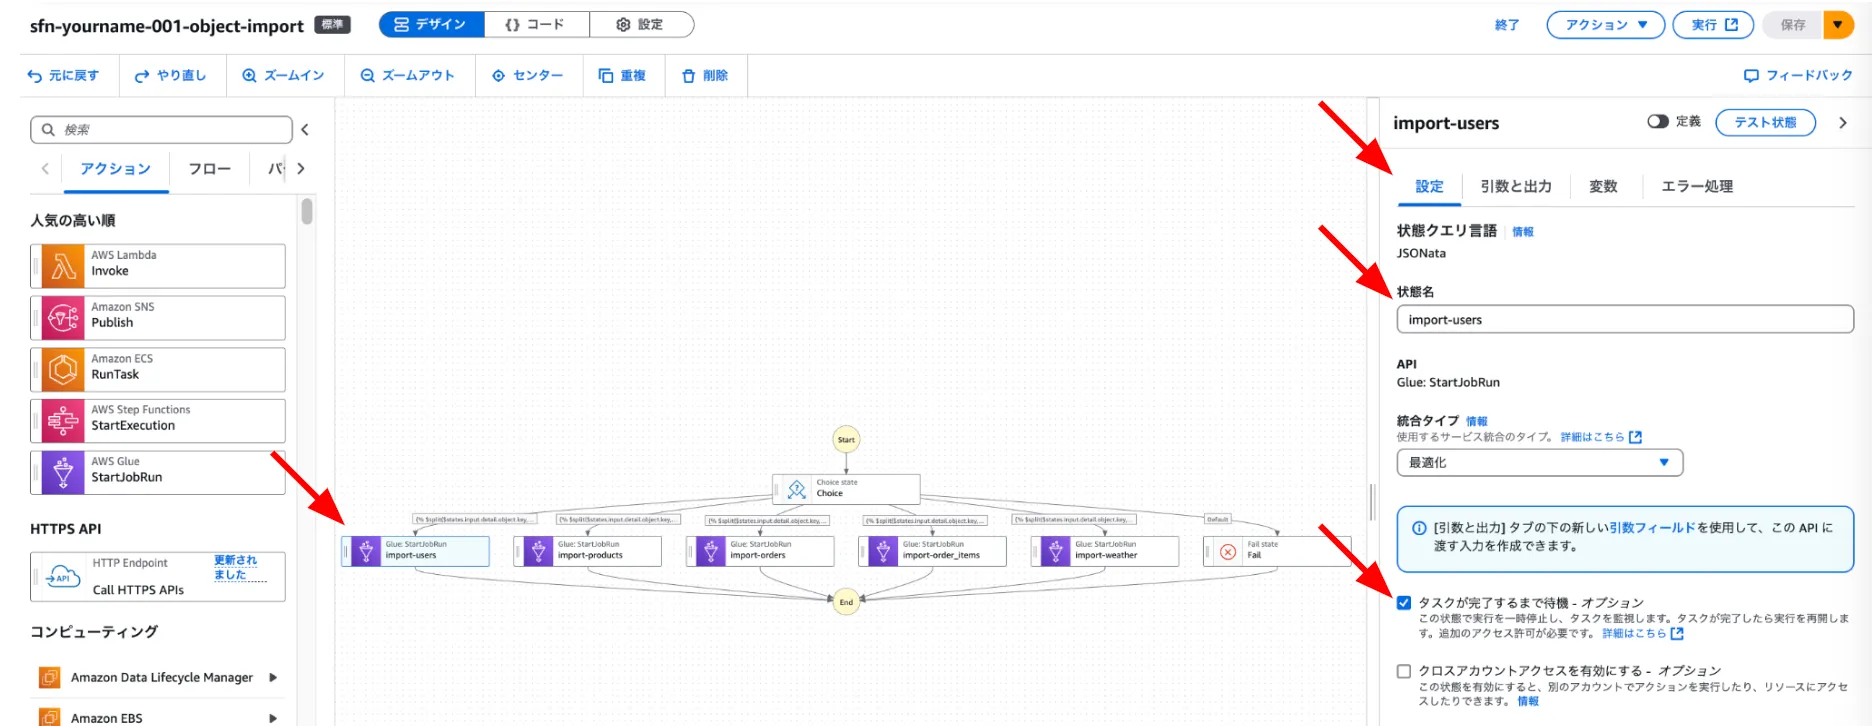Uncheck タスクが完了するまで待機 checkbox
Viewport: 1872px width, 726px height.
tap(1404, 603)
